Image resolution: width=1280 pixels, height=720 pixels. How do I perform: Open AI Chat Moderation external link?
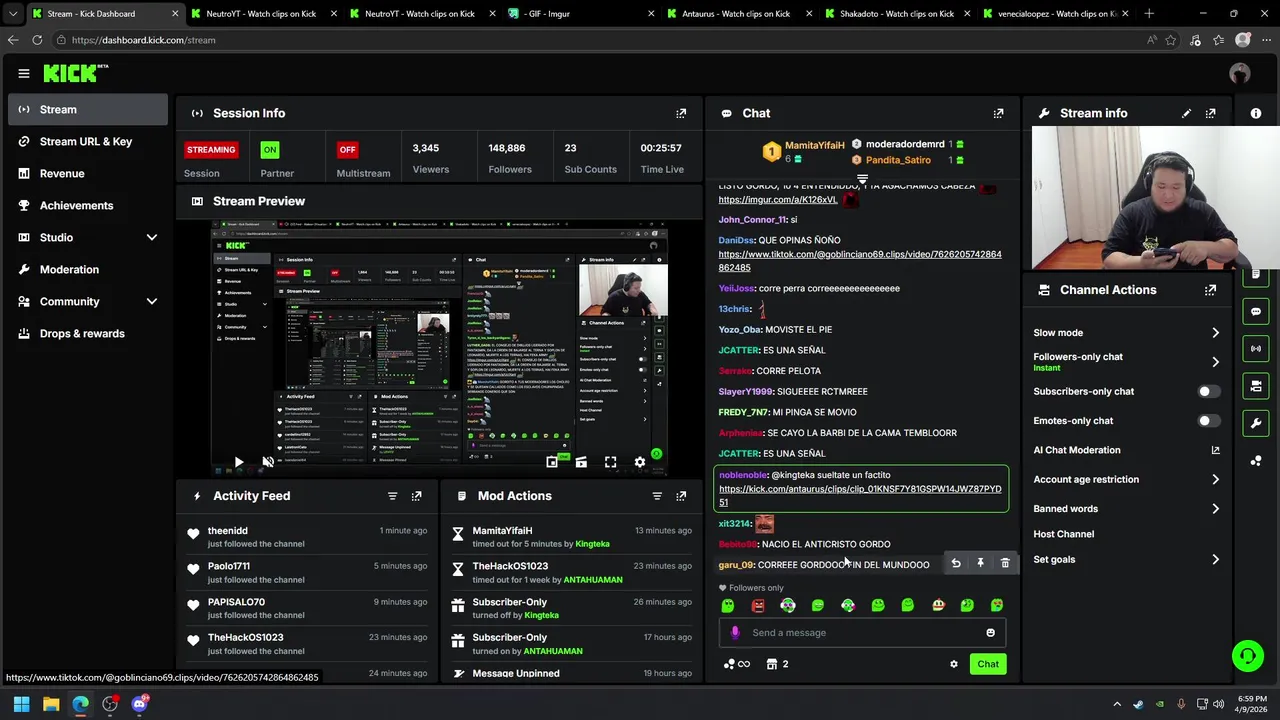1216,450
